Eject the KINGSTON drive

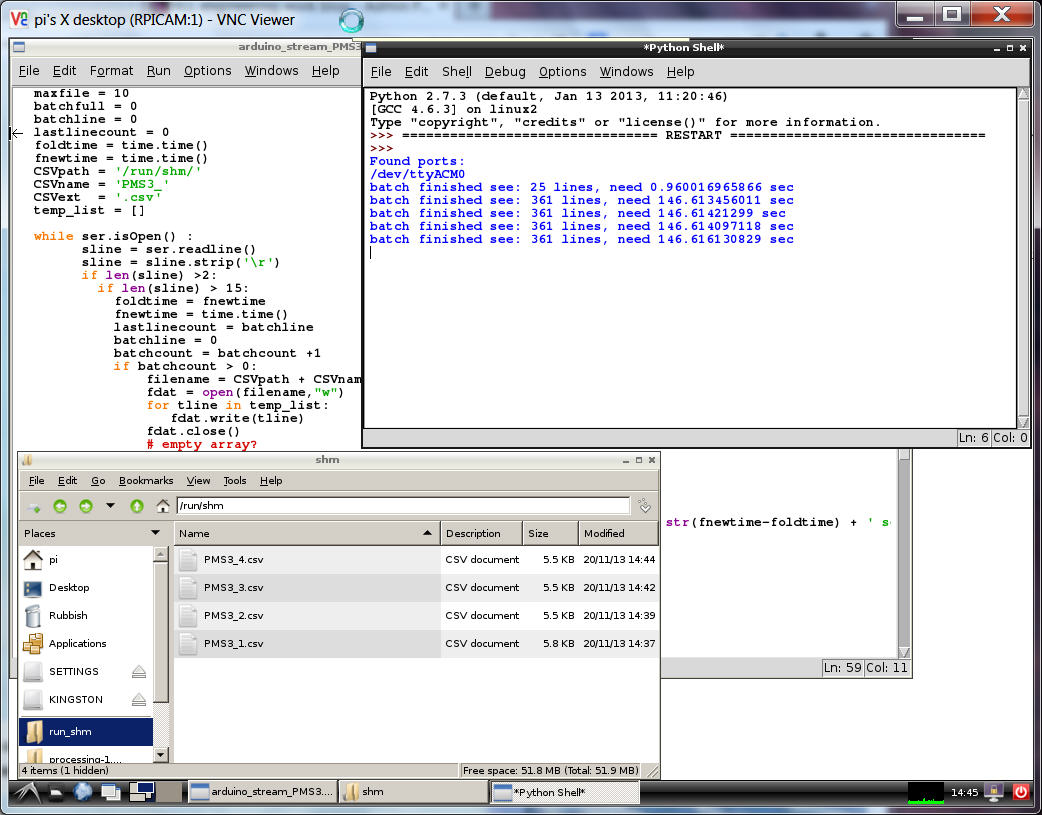click(139, 699)
